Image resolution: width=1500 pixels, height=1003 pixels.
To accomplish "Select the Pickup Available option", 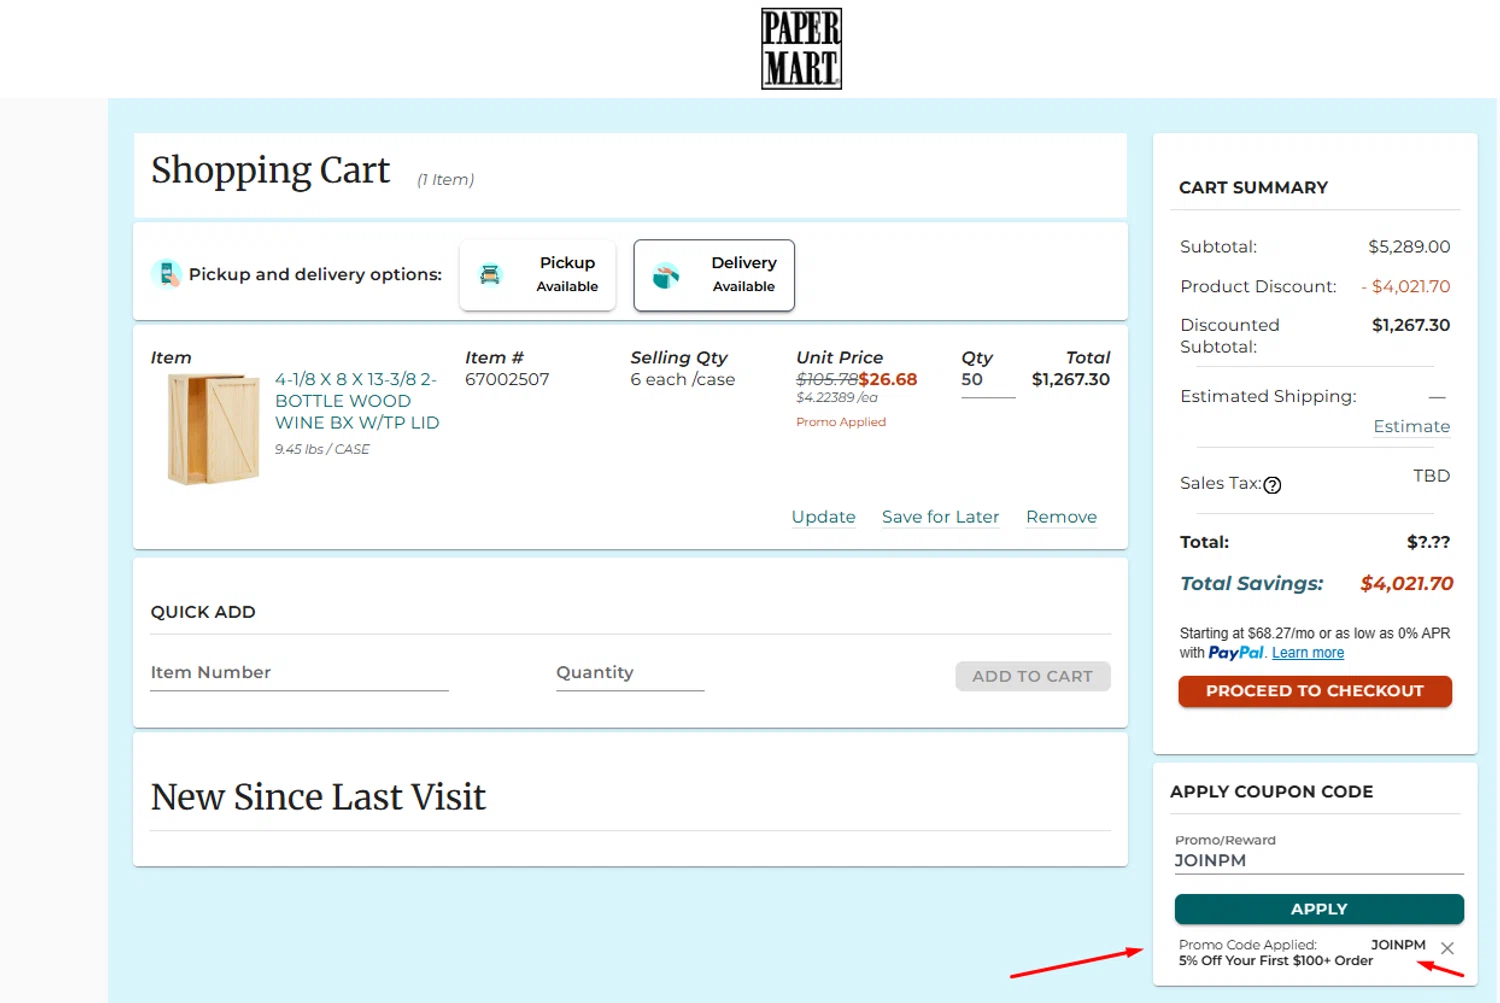I will coord(538,275).
